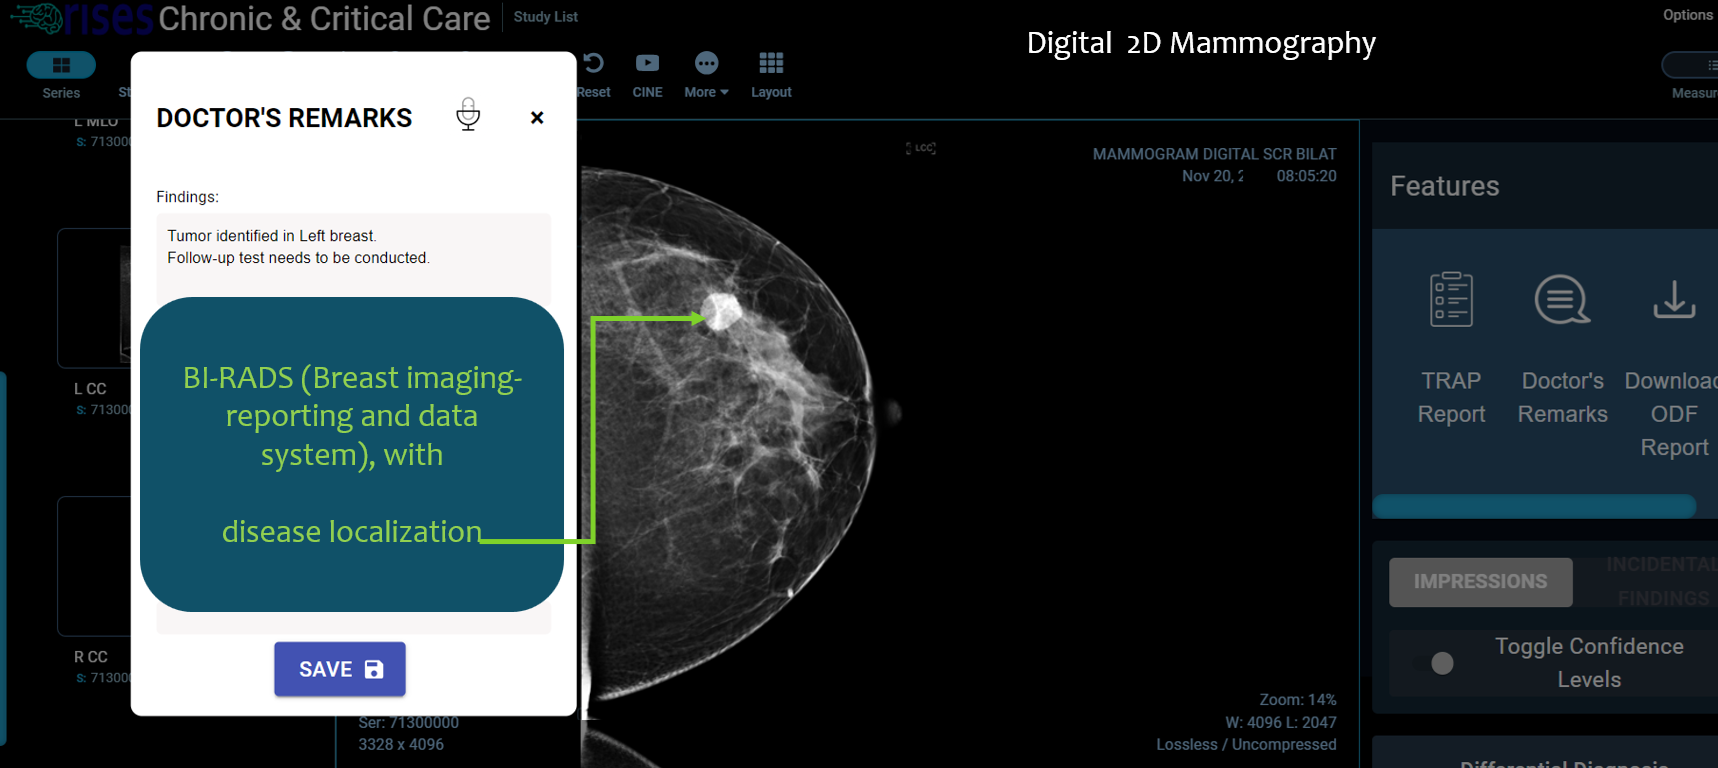This screenshot has height=768, width=1718.
Task: Click the 'Lossless / Uncompressed' label
Action: 1246,745
